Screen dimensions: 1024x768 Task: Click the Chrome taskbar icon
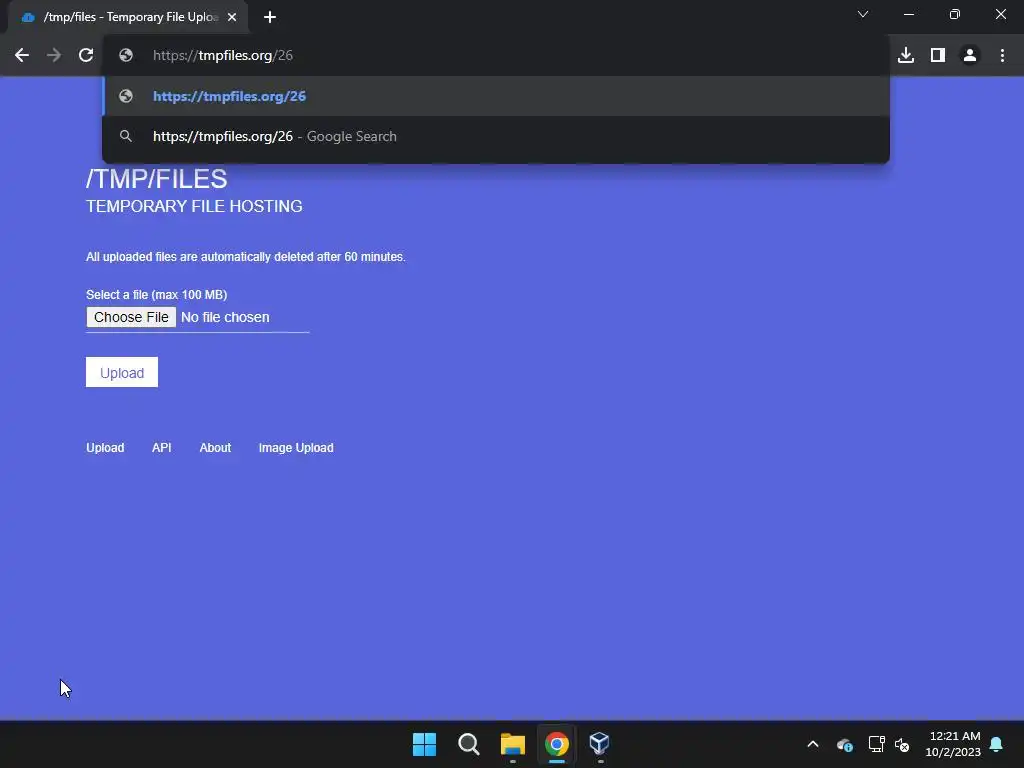point(556,744)
